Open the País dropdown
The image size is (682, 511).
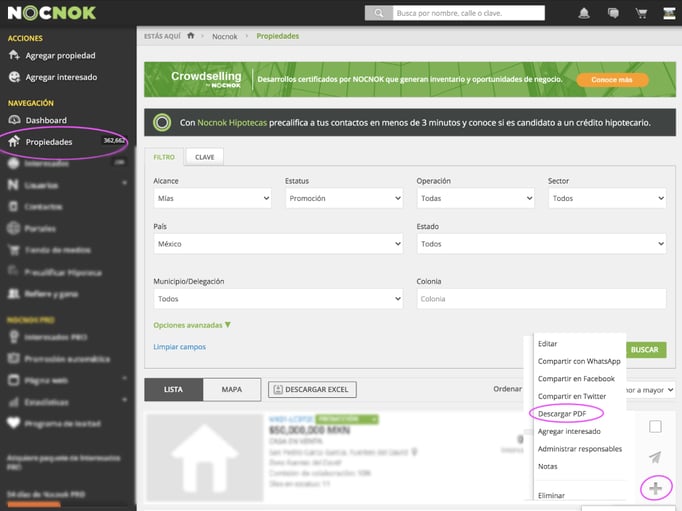pyautogui.click(x=278, y=244)
